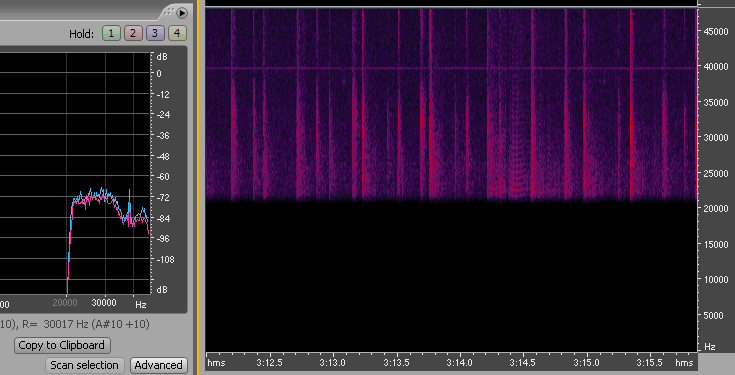Screen dimensions: 735x375
Task: Click the 3:13.0 mark on time ruler
Action: [333, 363]
